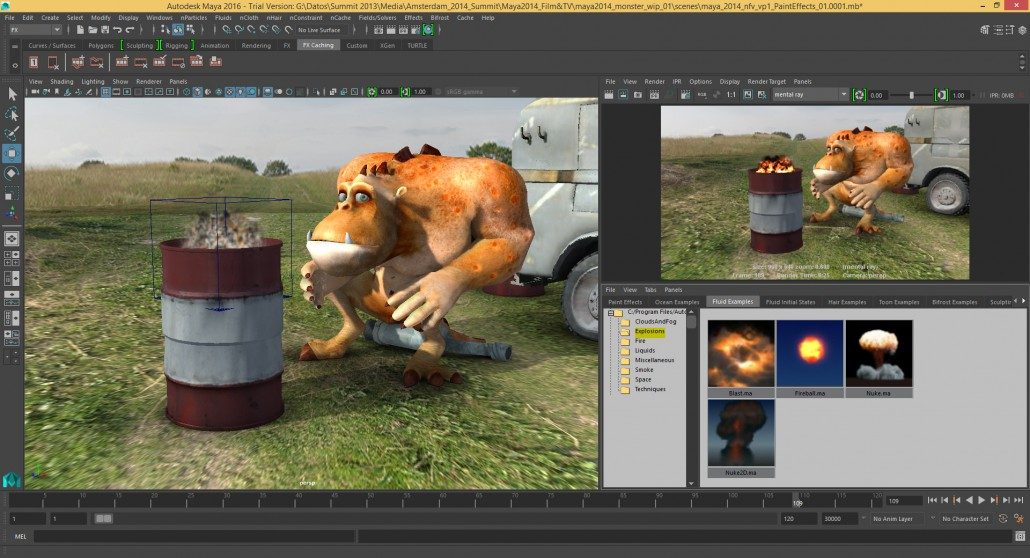This screenshot has height=558, width=1030.
Task: Click the 1:1 real size render icon
Action: (731, 95)
